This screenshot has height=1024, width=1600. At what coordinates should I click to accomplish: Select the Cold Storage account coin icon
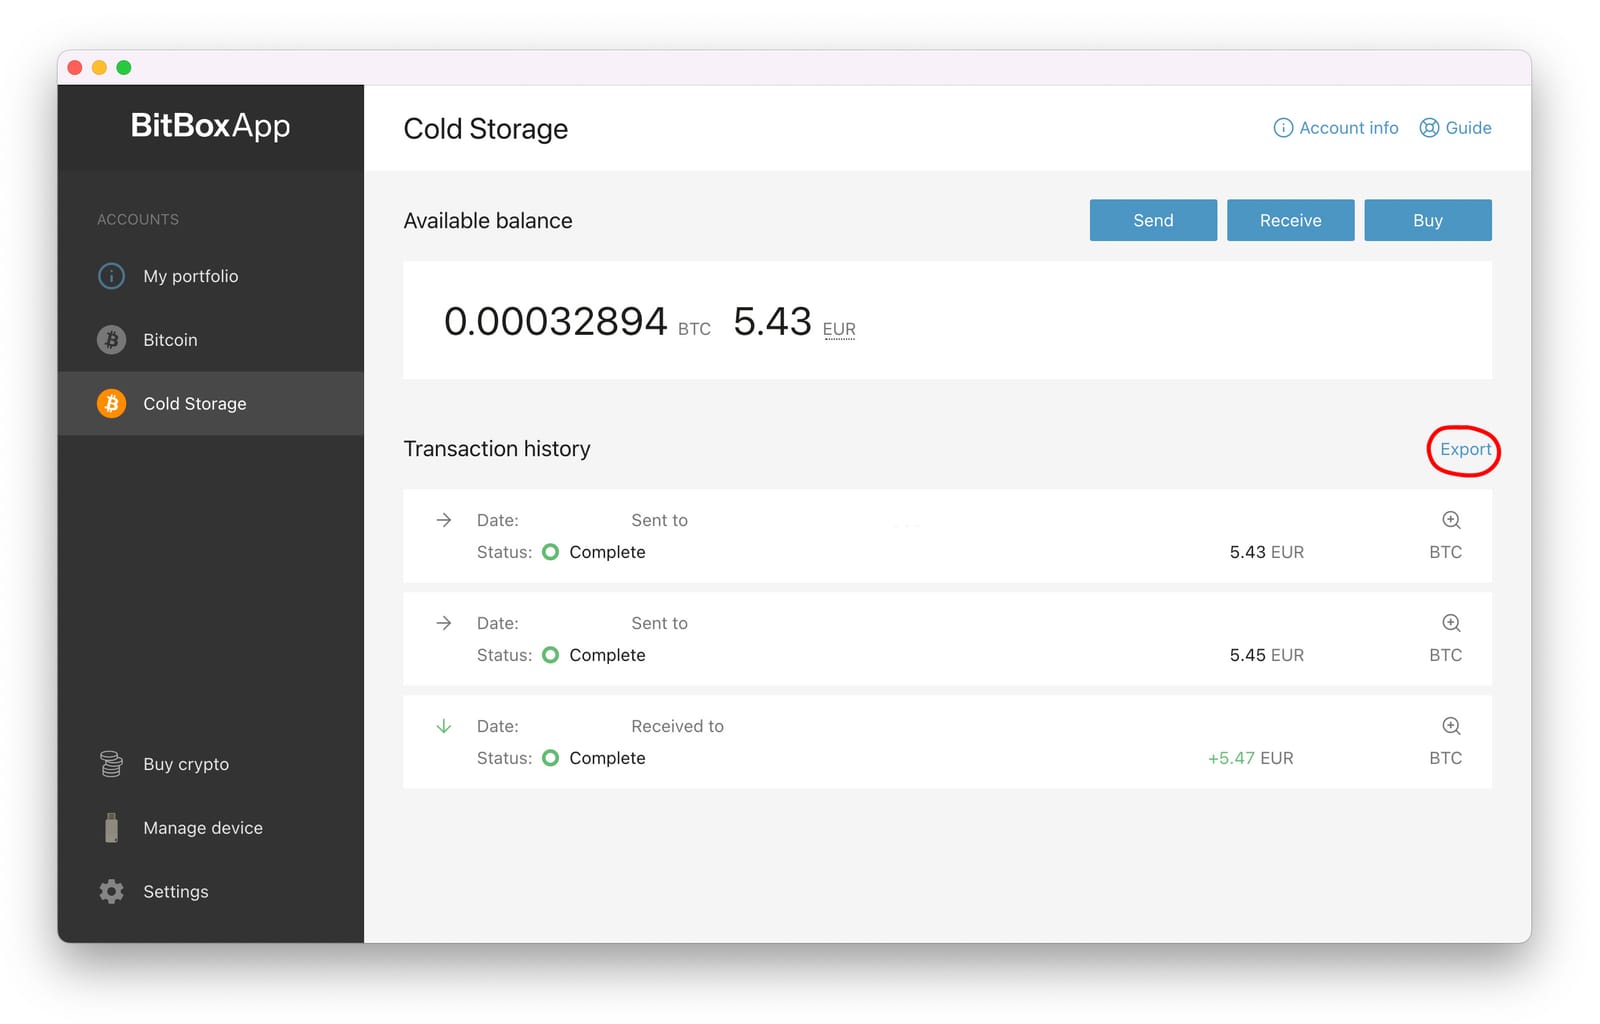click(111, 403)
